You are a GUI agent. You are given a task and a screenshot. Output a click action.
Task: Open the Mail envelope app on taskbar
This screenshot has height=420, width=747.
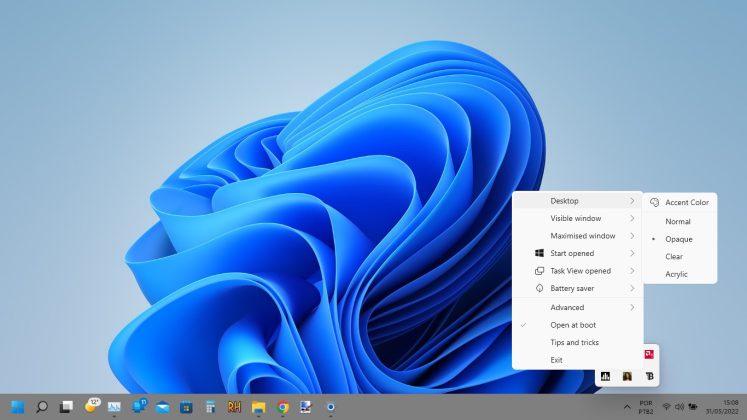pos(162,407)
